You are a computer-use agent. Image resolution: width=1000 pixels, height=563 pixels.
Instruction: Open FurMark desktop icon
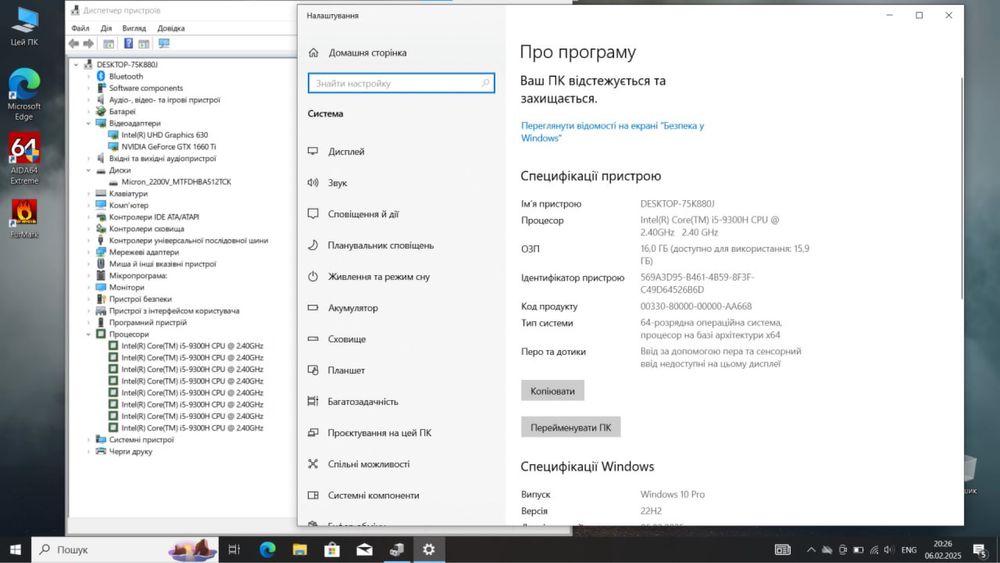[x=24, y=219]
